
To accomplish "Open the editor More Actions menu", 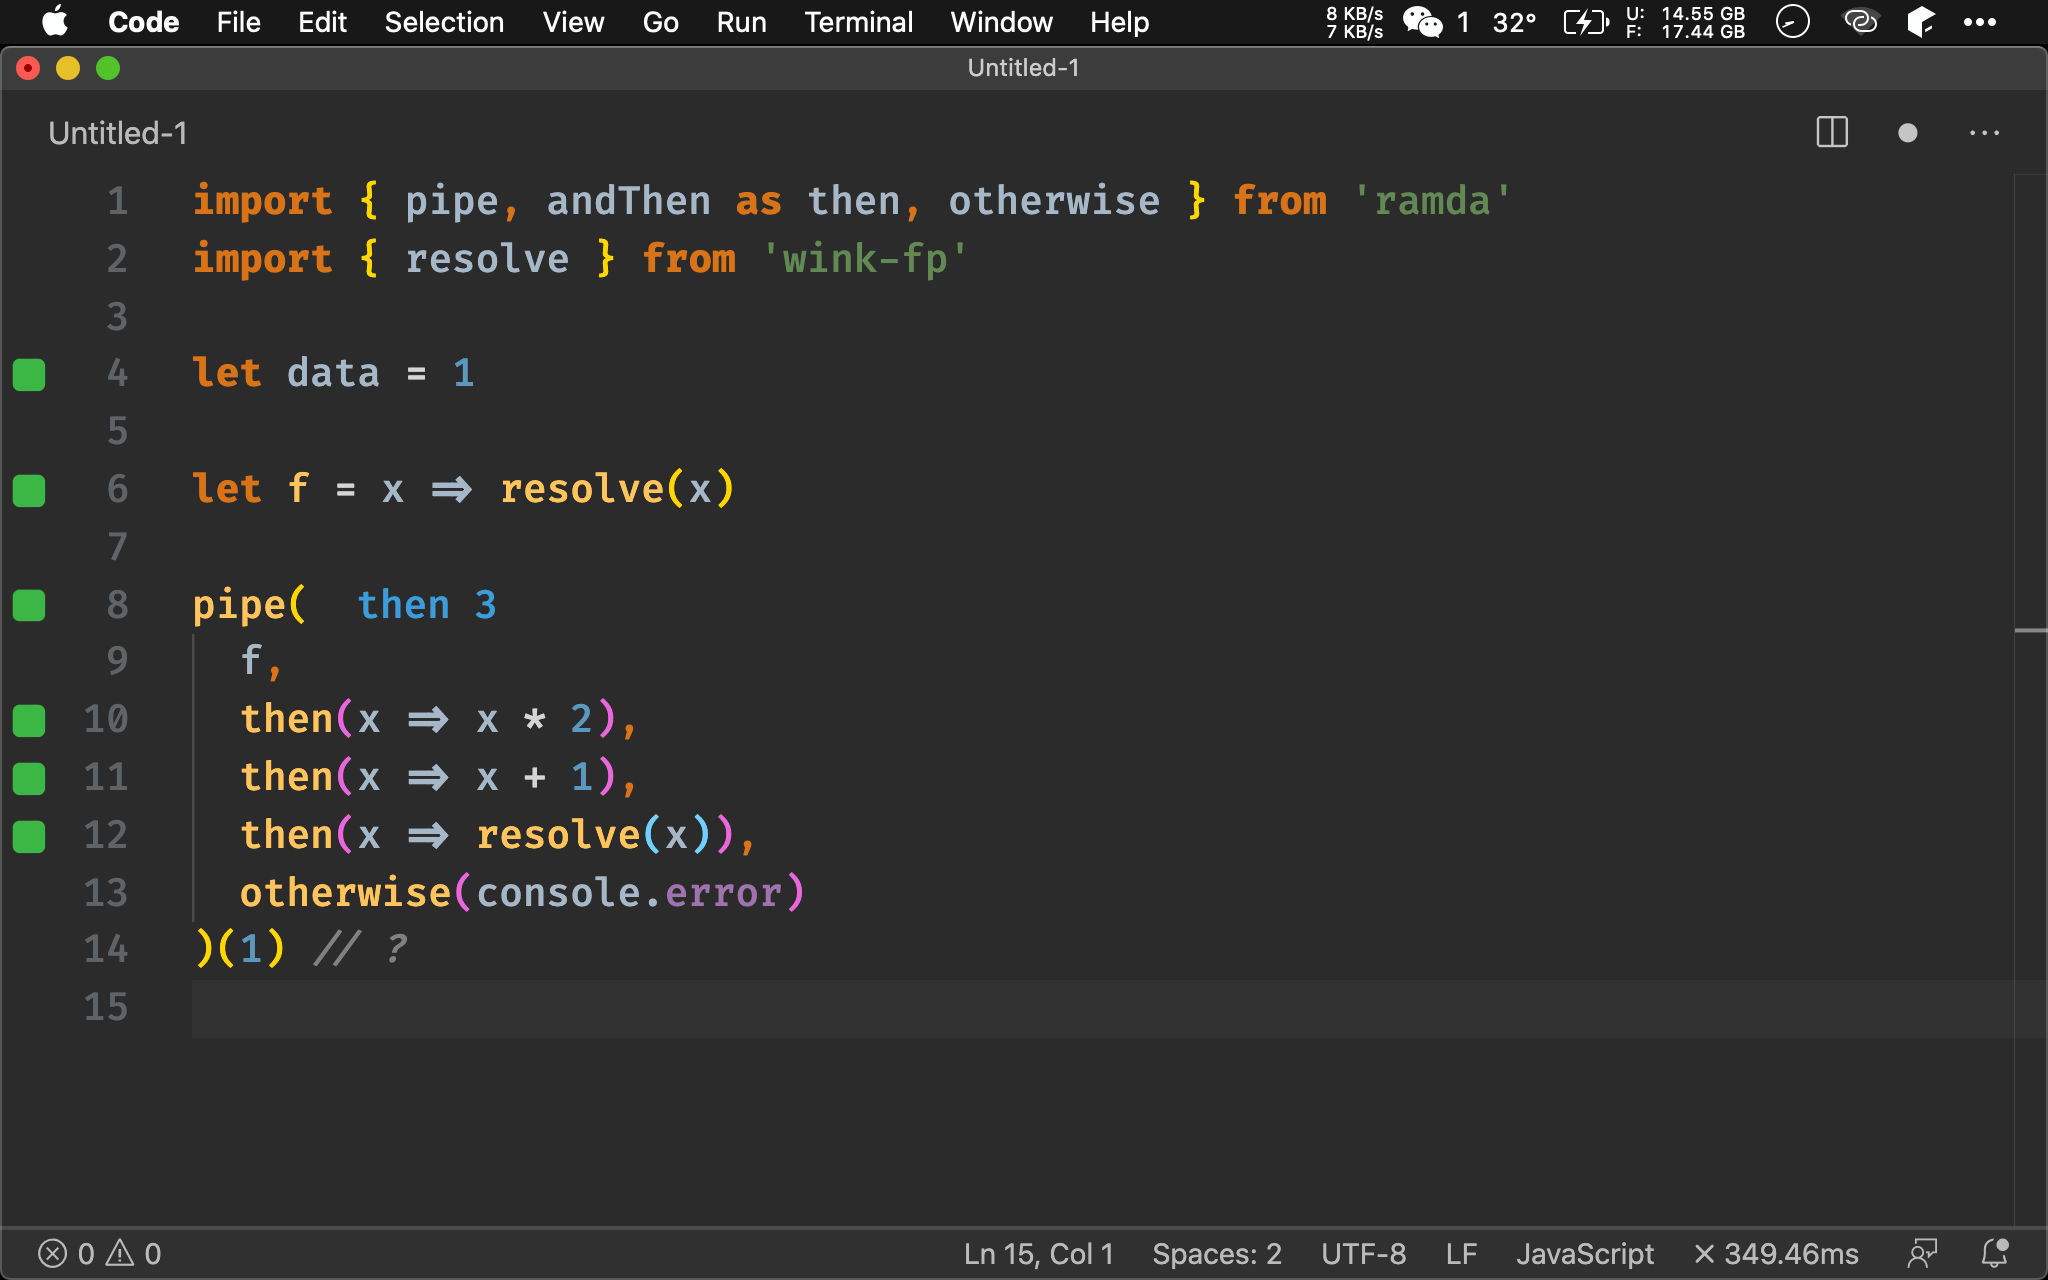I will [x=1984, y=133].
